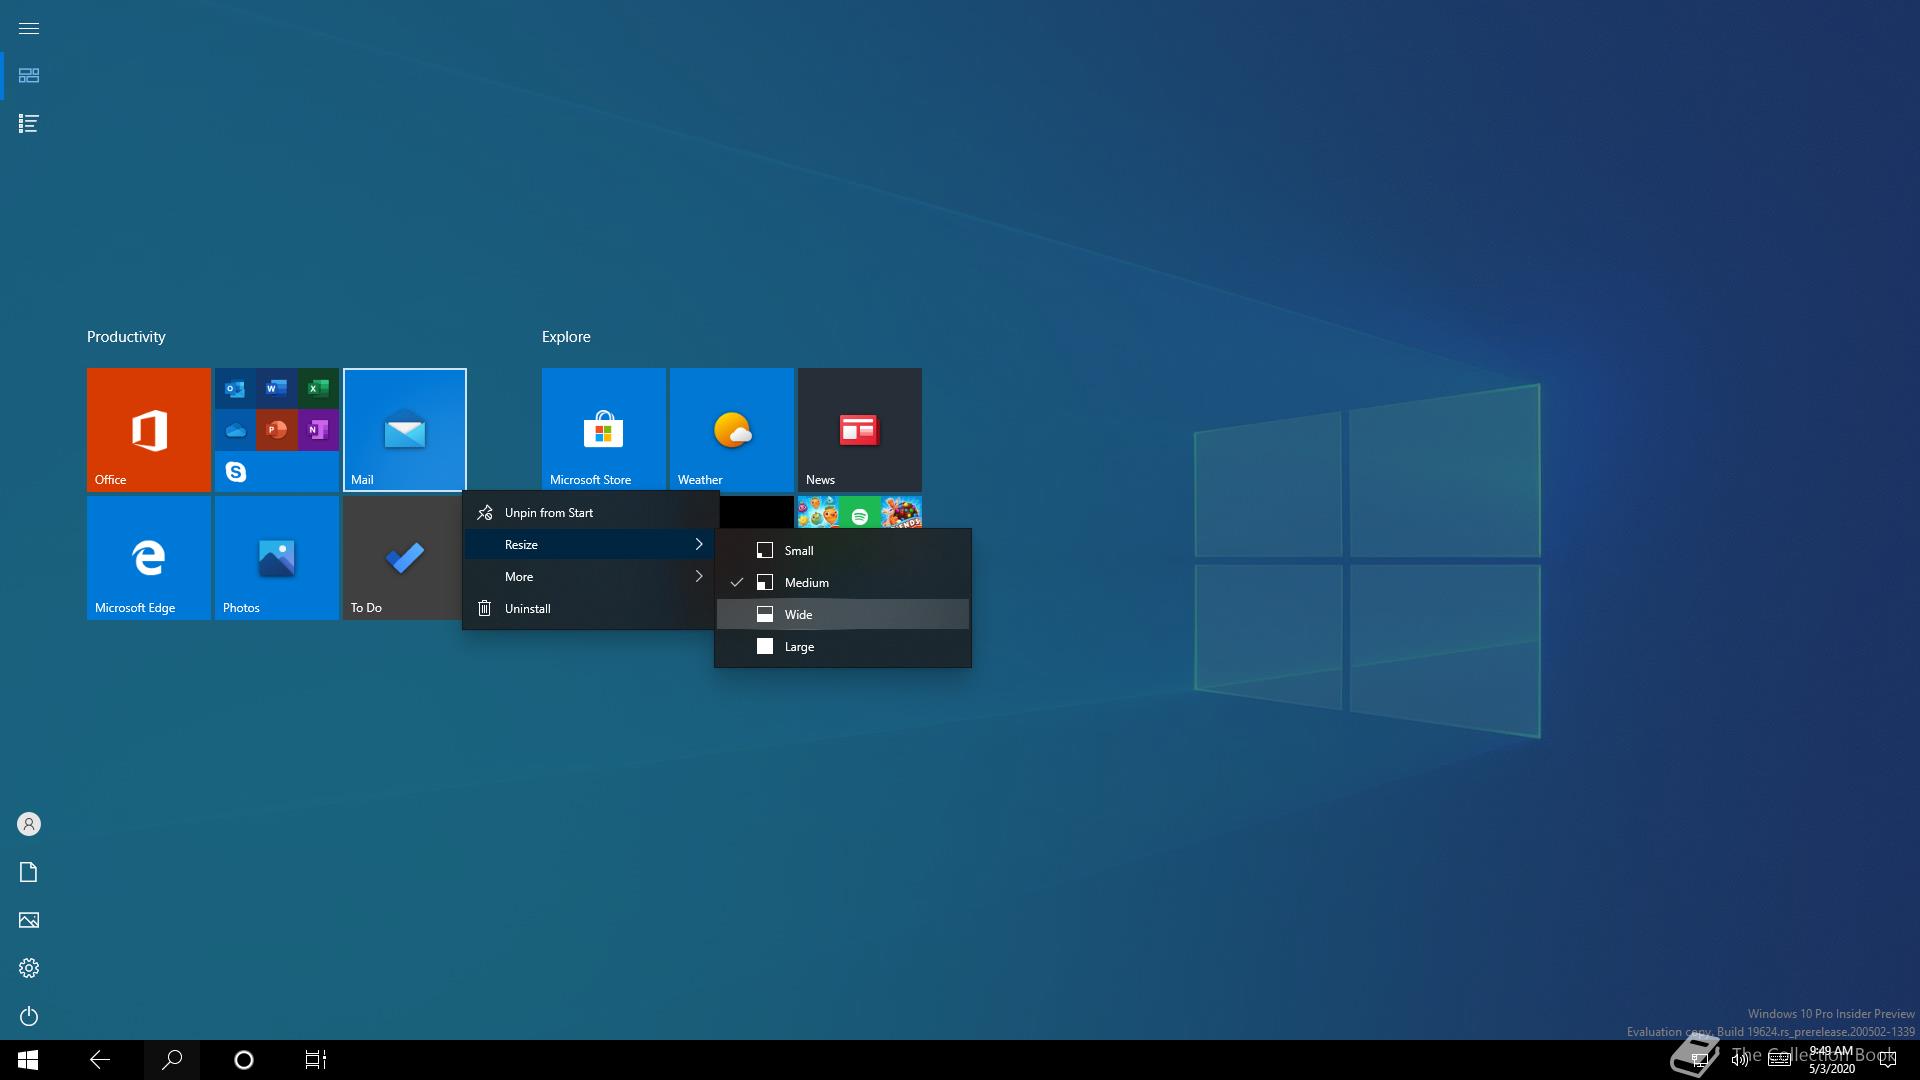Expand the Start hamburger menu
Screen dimensions: 1920x1080
29,28
